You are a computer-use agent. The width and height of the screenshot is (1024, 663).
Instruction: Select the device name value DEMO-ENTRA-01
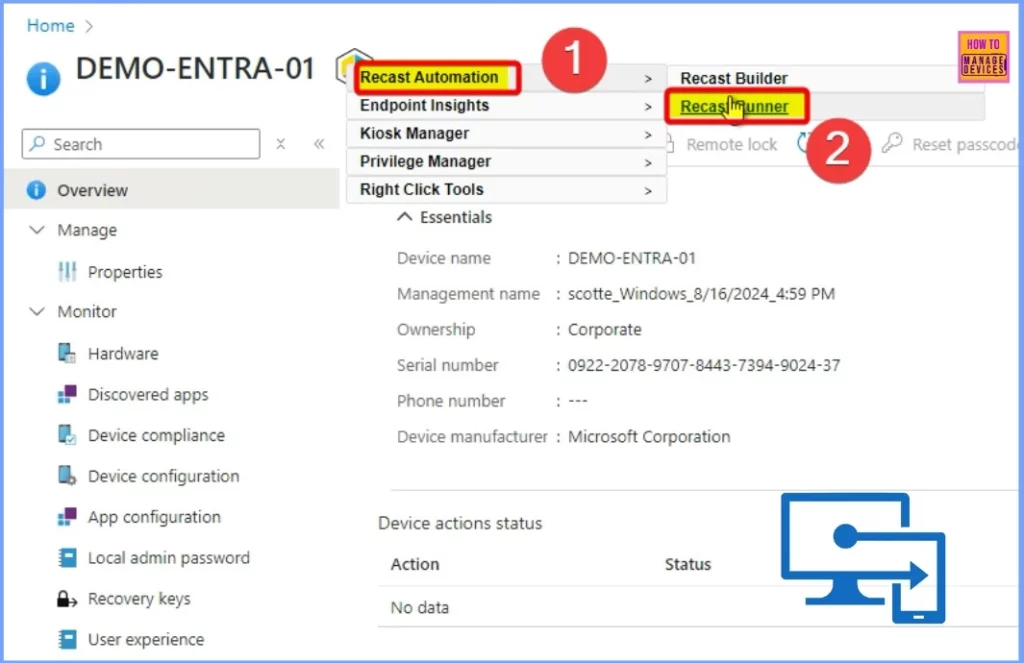click(632, 258)
